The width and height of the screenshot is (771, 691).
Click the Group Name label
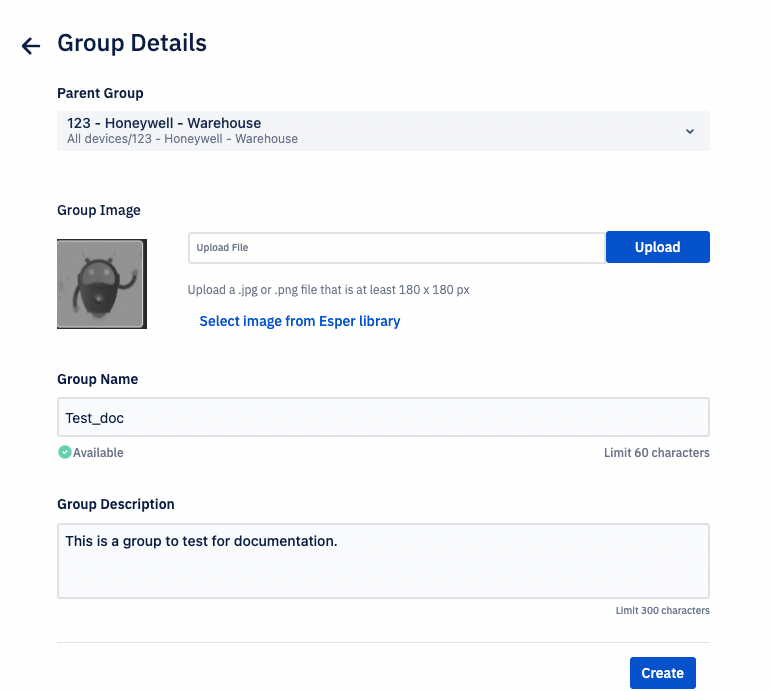pos(97,379)
